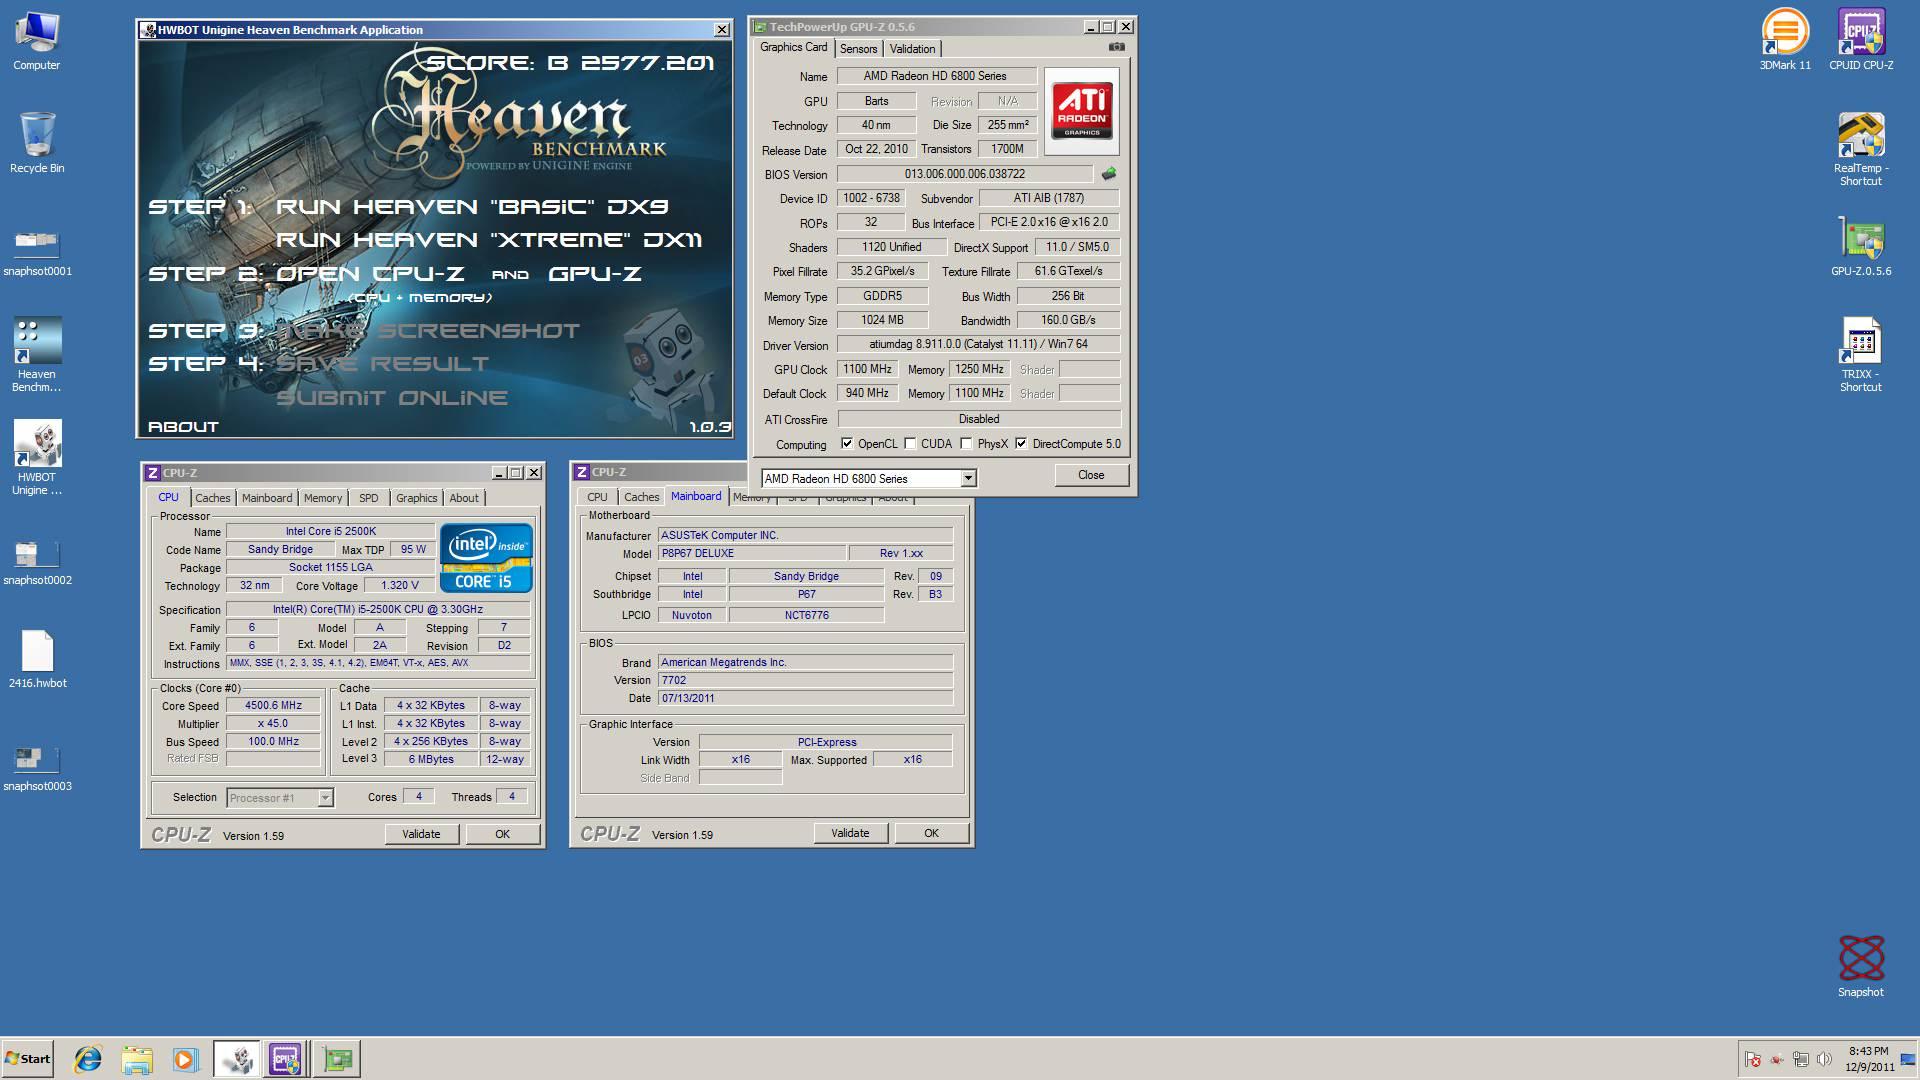Click the network tray icon
Viewport: 1920px width, 1080px height.
click(1800, 1059)
